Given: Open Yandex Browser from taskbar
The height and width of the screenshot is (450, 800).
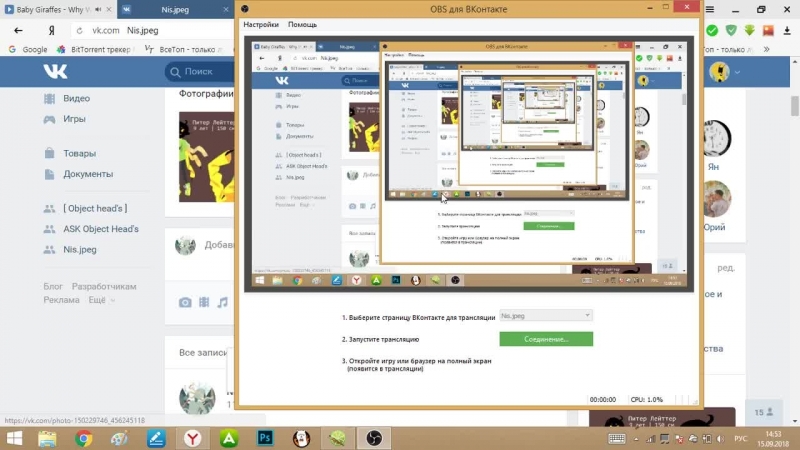Looking at the screenshot, I should coord(192,438).
